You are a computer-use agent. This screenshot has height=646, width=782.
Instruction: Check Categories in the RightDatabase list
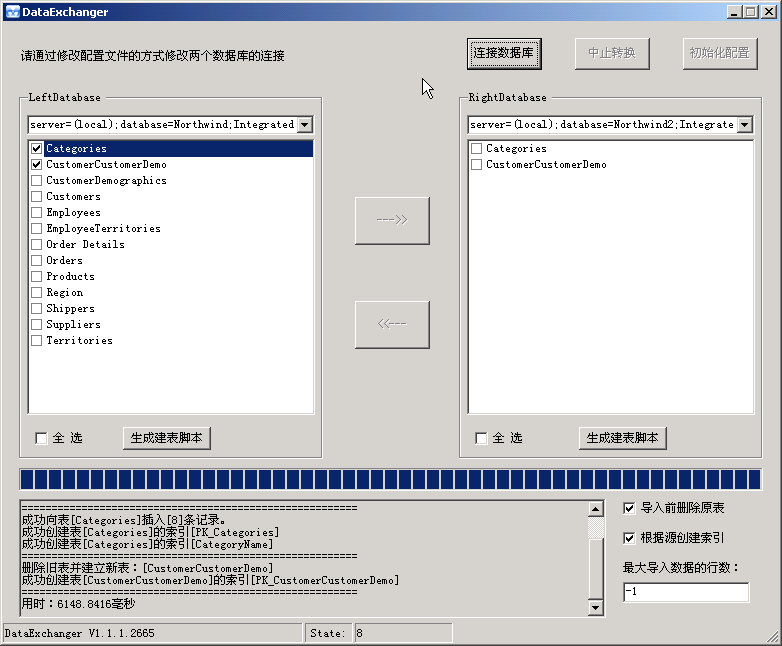click(476, 149)
